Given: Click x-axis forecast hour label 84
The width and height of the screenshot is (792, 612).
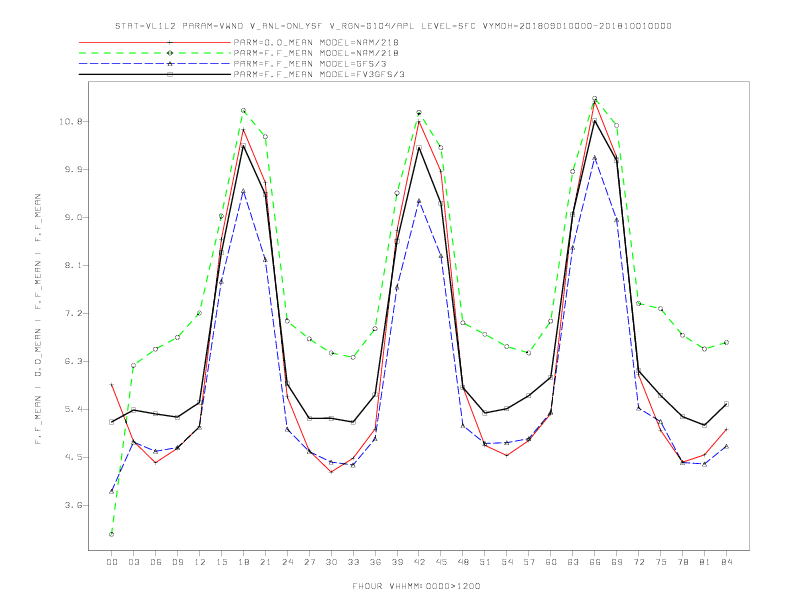Looking at the screenshot, I should pyautogui.click(x=727, y=562).
